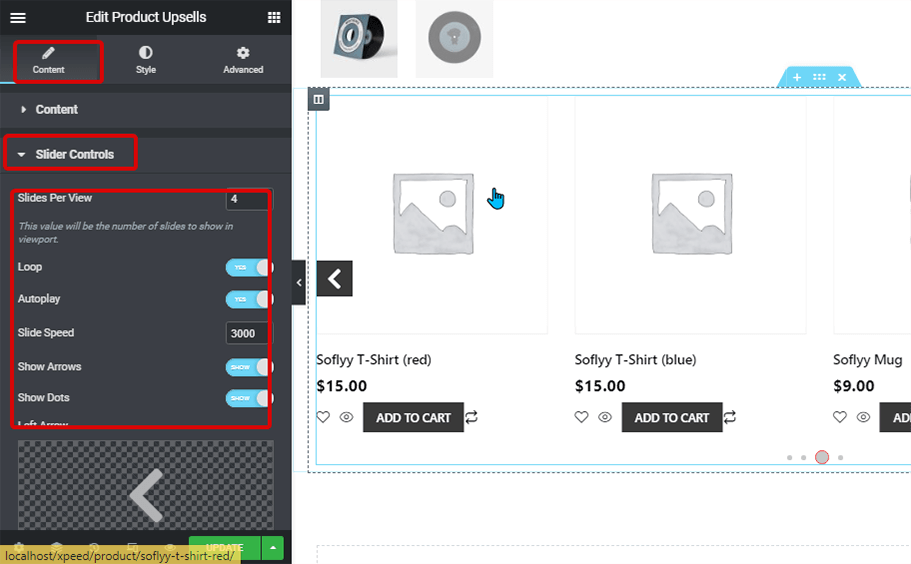
Task: Switch to the Advanced tab
Action: click(x=243, y=61)
